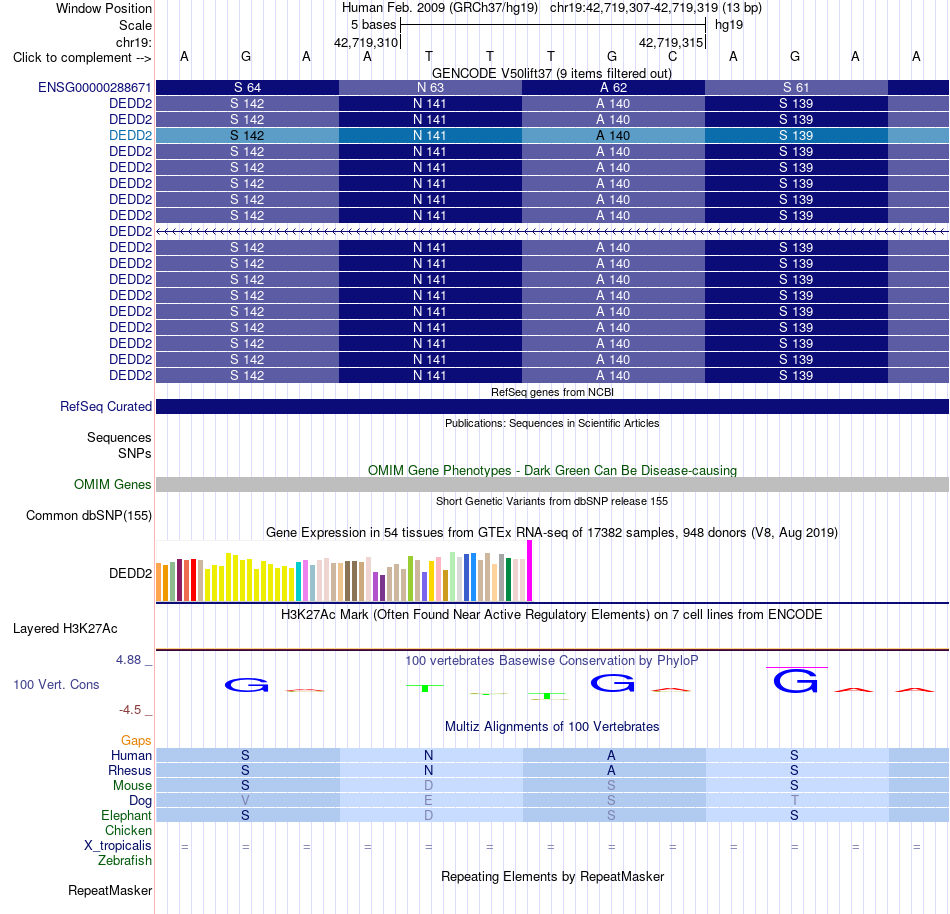This screenshot has height=914, width=950.
Task: Select the Mouse species label
Action: coord(132,786)
